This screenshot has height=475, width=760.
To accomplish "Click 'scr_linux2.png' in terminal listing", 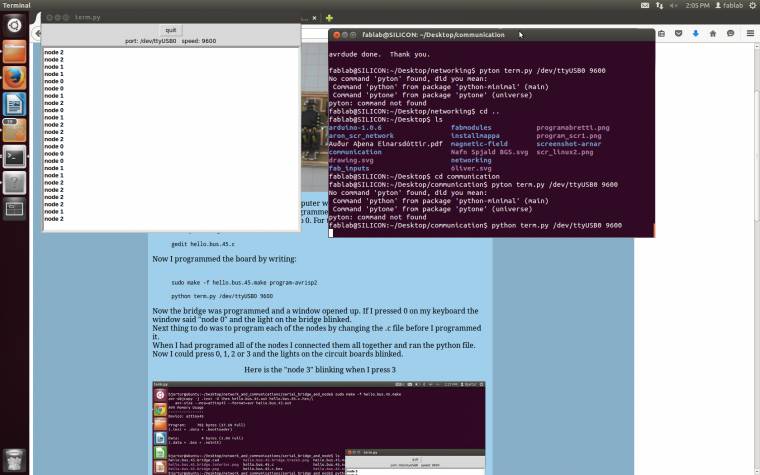I will tap(565, 152).
